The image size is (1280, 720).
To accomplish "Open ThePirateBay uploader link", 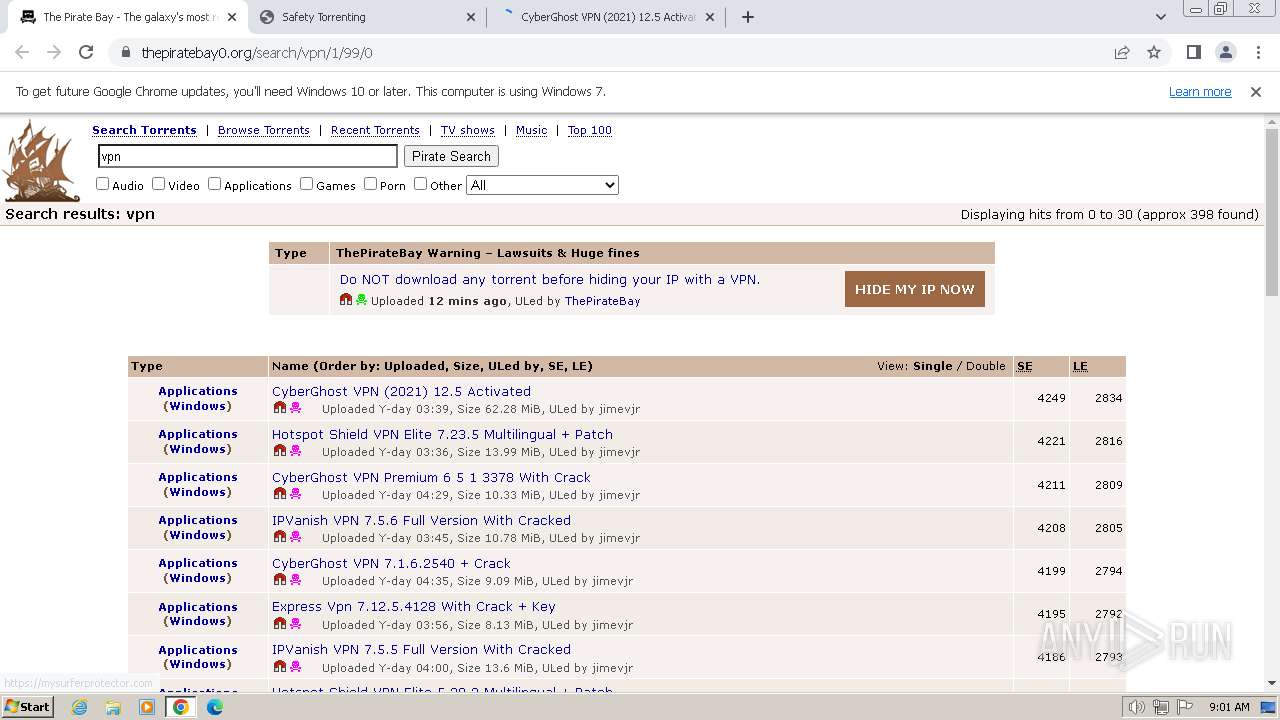I will (603, 301).
